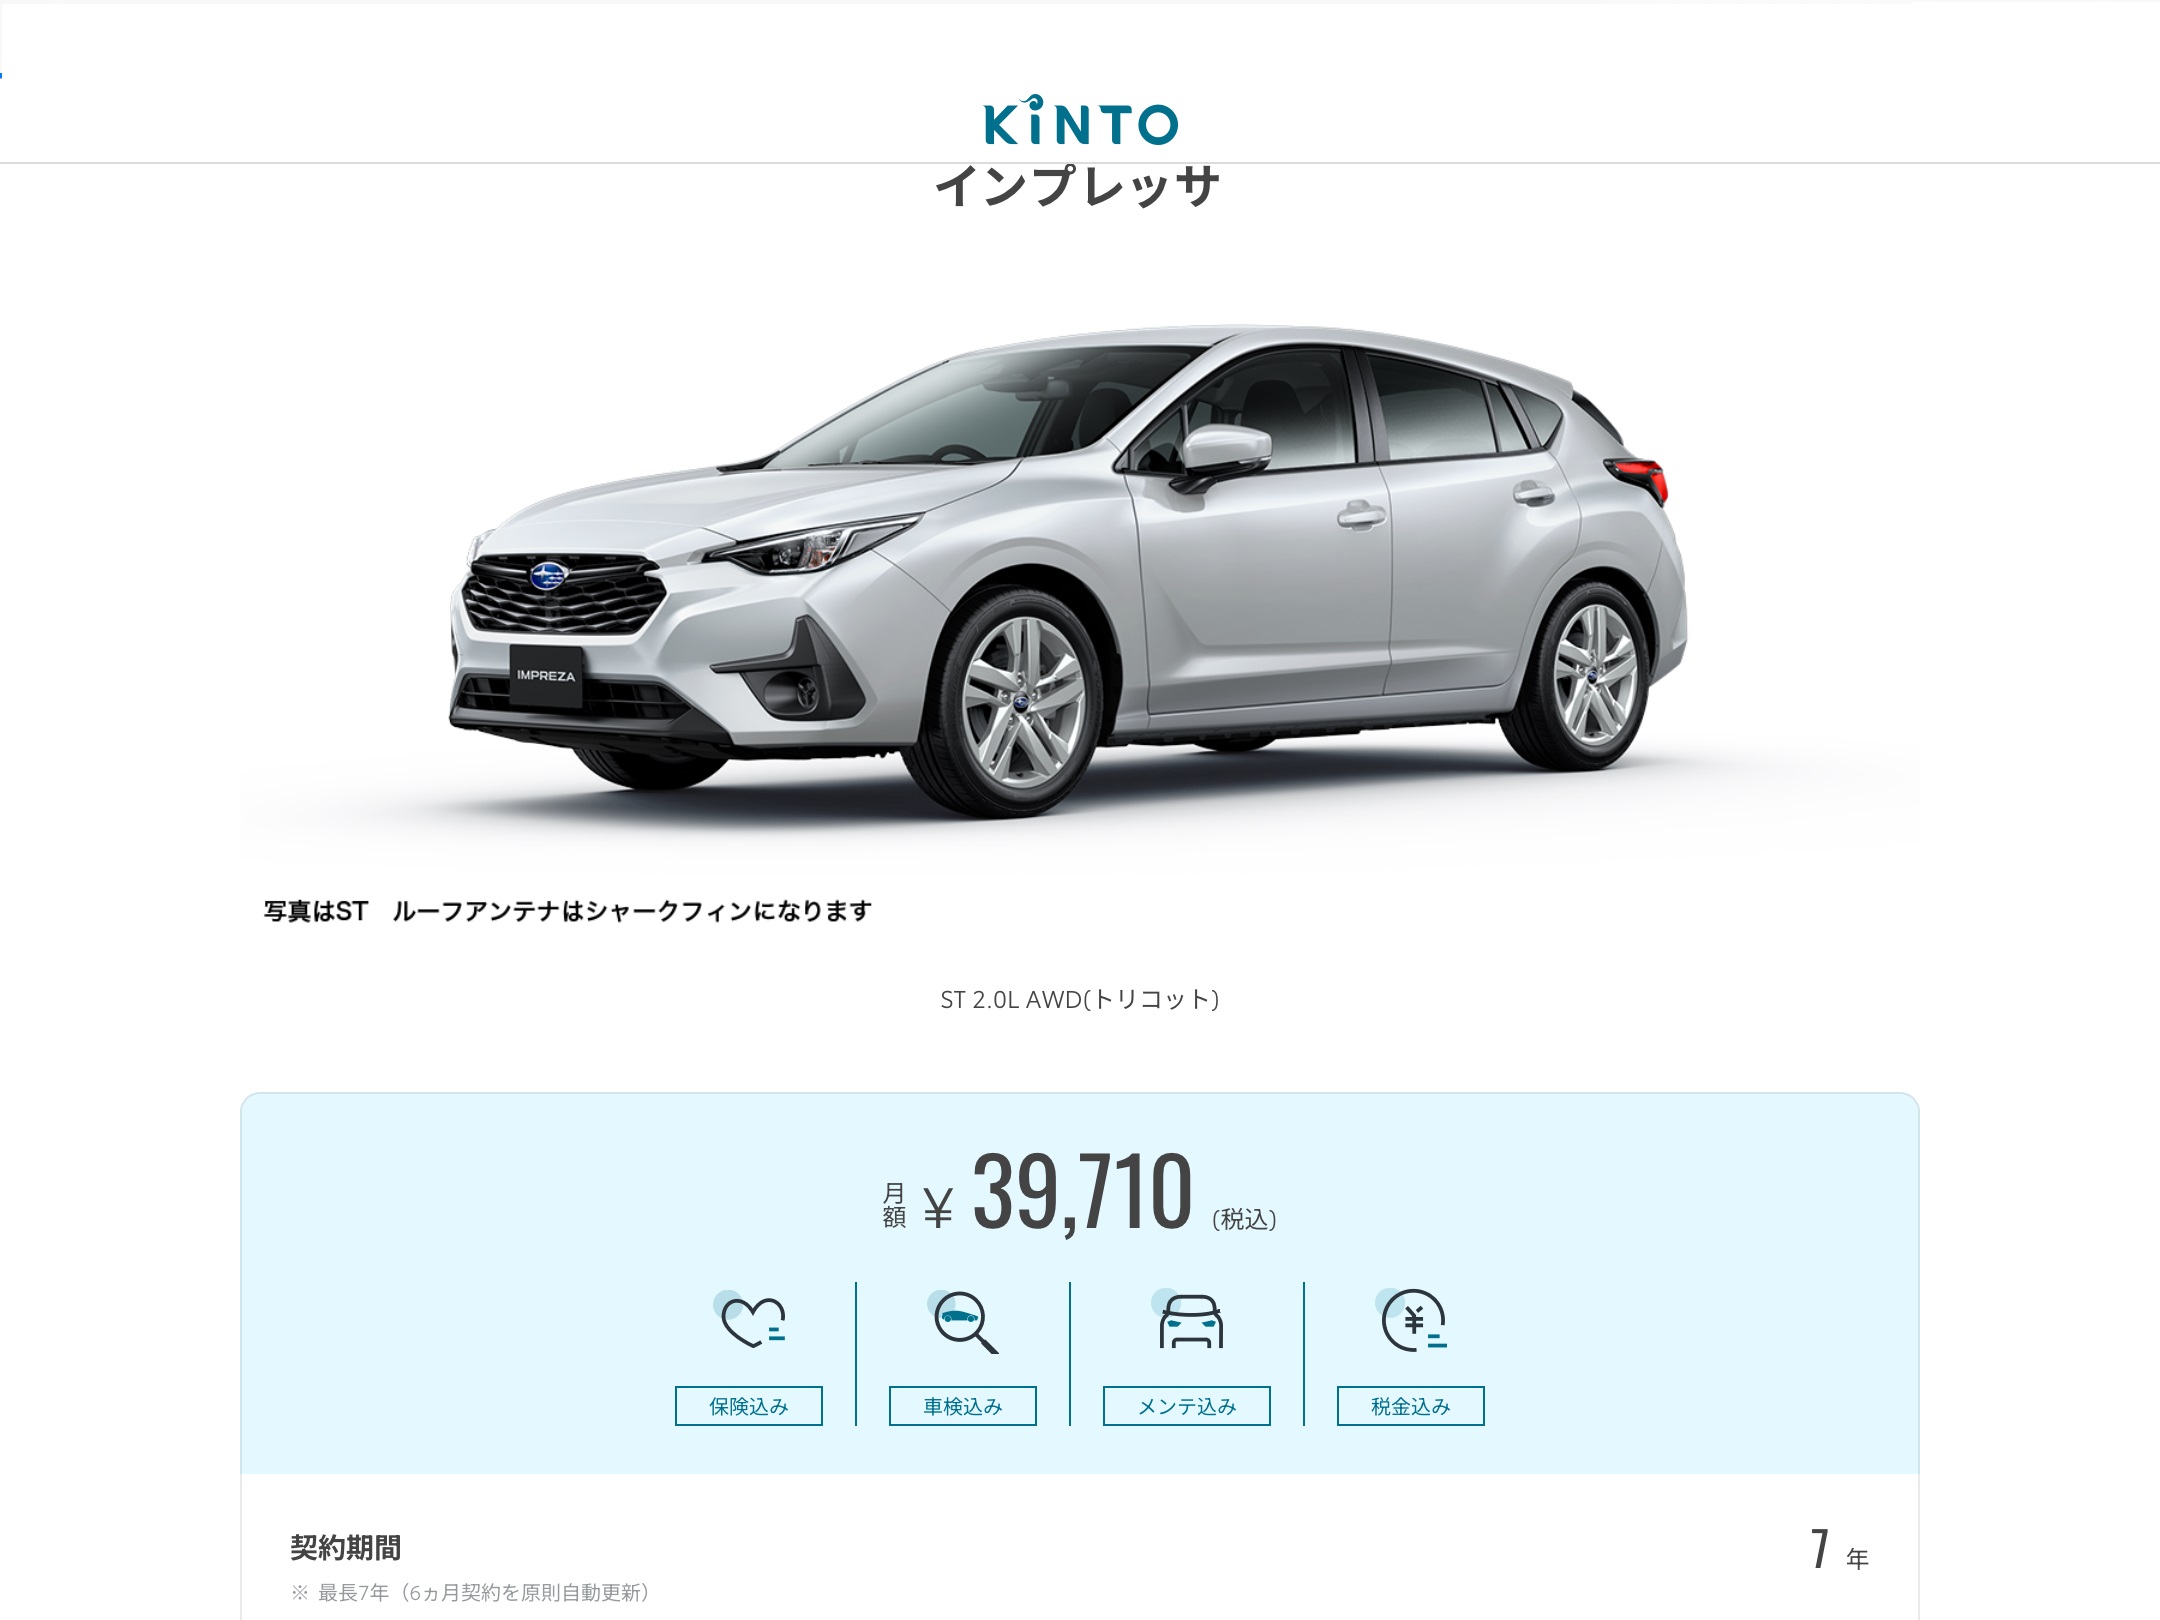Click the car maintenance icon

point(1188,1320)
